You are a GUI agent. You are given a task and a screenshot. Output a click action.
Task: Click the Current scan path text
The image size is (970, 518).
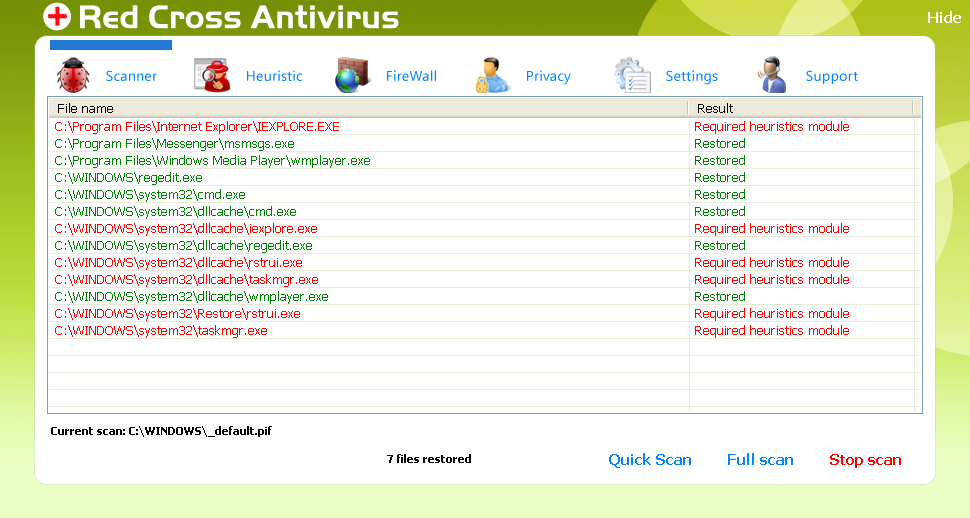coord(161,431)
